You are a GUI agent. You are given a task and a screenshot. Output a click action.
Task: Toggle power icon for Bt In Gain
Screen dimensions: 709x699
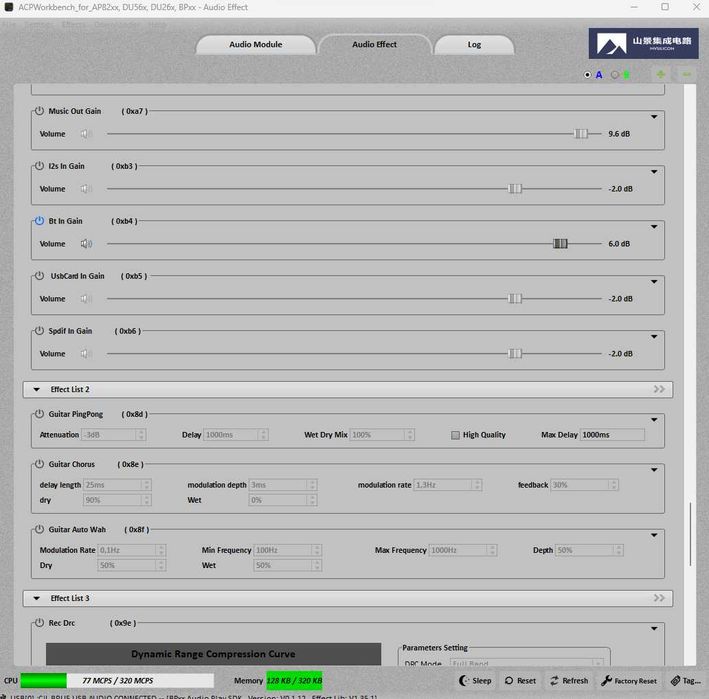click(x=39, y=221)
